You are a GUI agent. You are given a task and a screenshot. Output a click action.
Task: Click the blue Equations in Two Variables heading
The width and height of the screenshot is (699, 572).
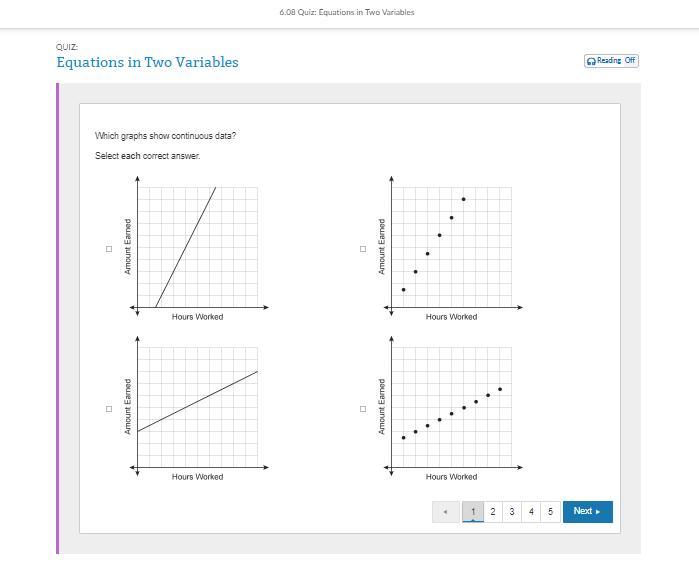(147, 62)
